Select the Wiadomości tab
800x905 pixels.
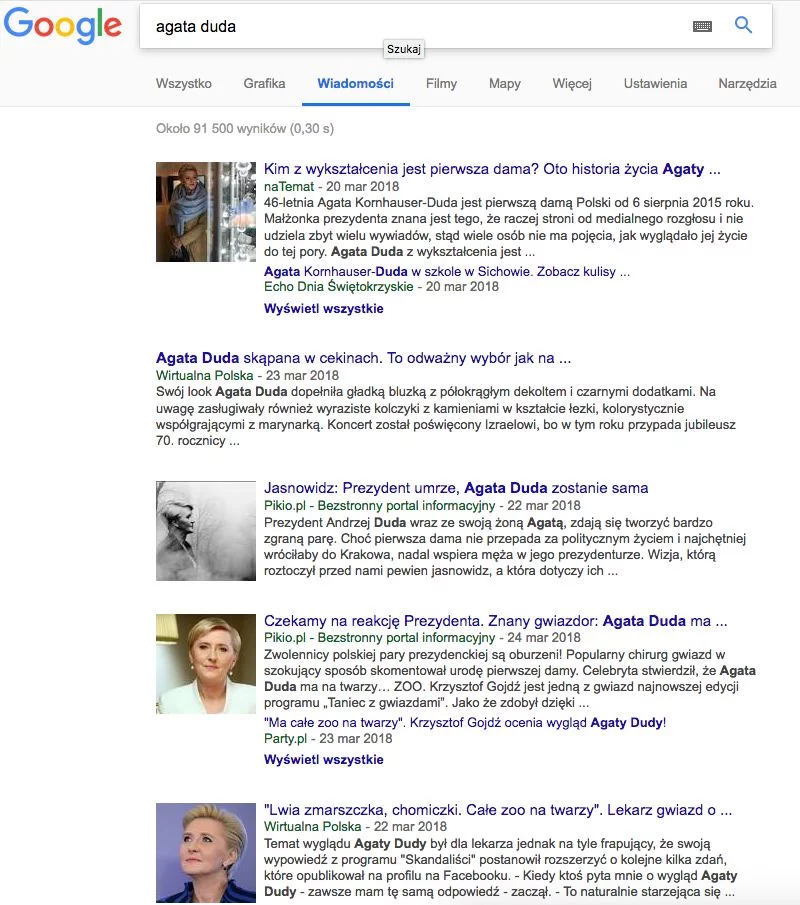[356, 84]
